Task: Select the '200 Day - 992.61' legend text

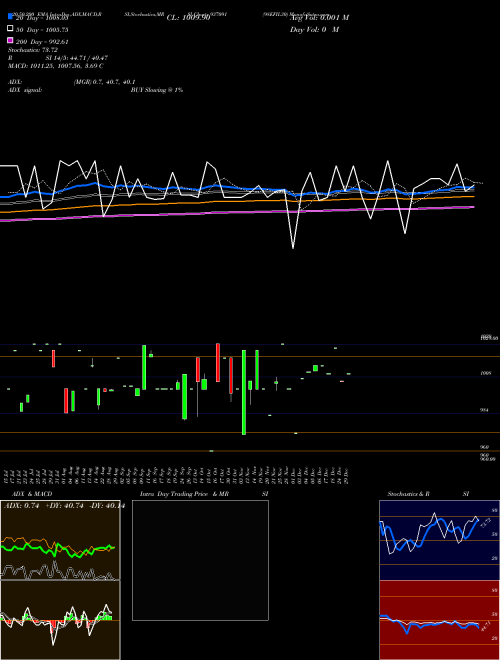Action: [x=42, y=42]
